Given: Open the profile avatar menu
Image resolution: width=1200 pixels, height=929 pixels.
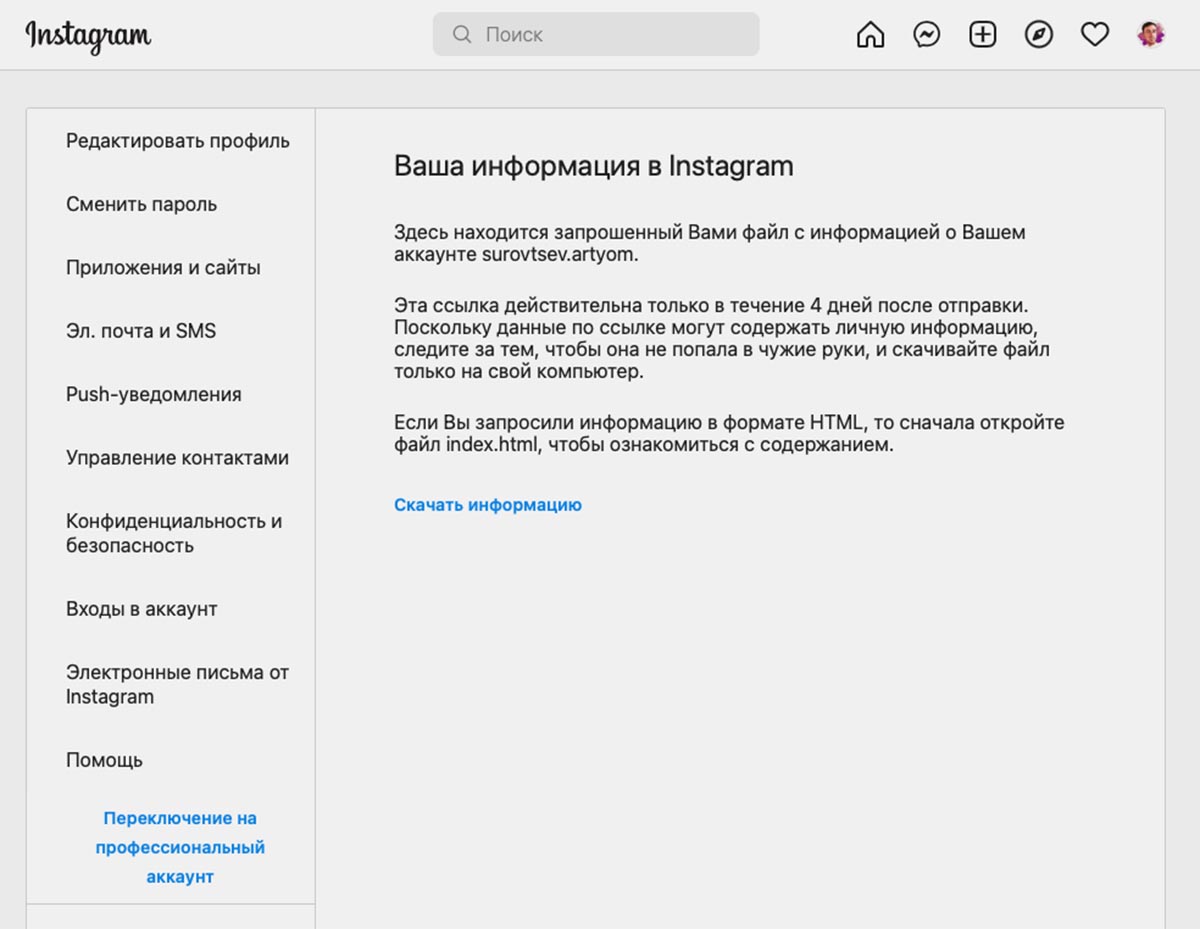Looking at the screenshot, I should (x=1151, y=35).
